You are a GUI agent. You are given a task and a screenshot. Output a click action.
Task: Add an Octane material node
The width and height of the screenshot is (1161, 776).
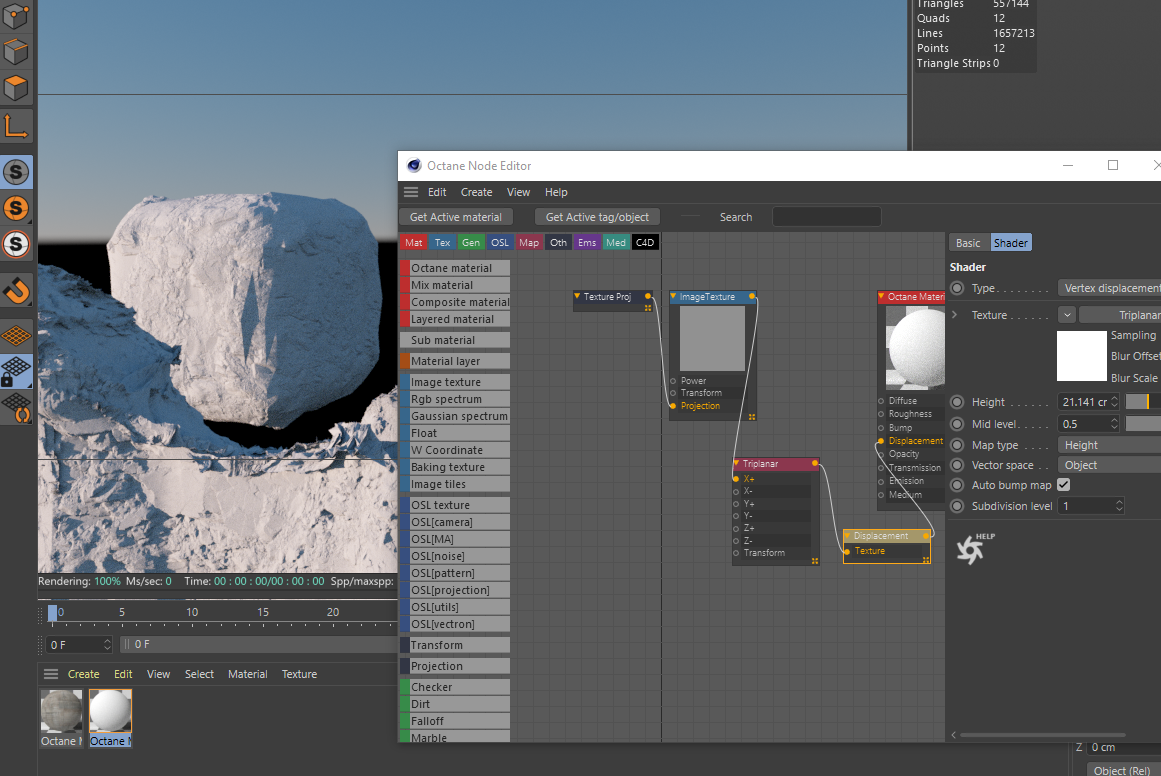[x=455, y=268]
